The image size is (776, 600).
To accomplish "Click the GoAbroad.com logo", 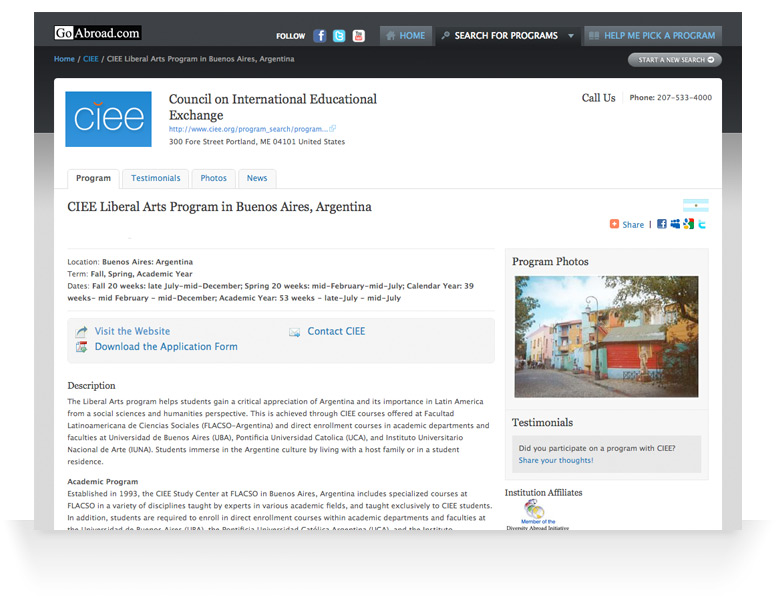I will [97, 33].
